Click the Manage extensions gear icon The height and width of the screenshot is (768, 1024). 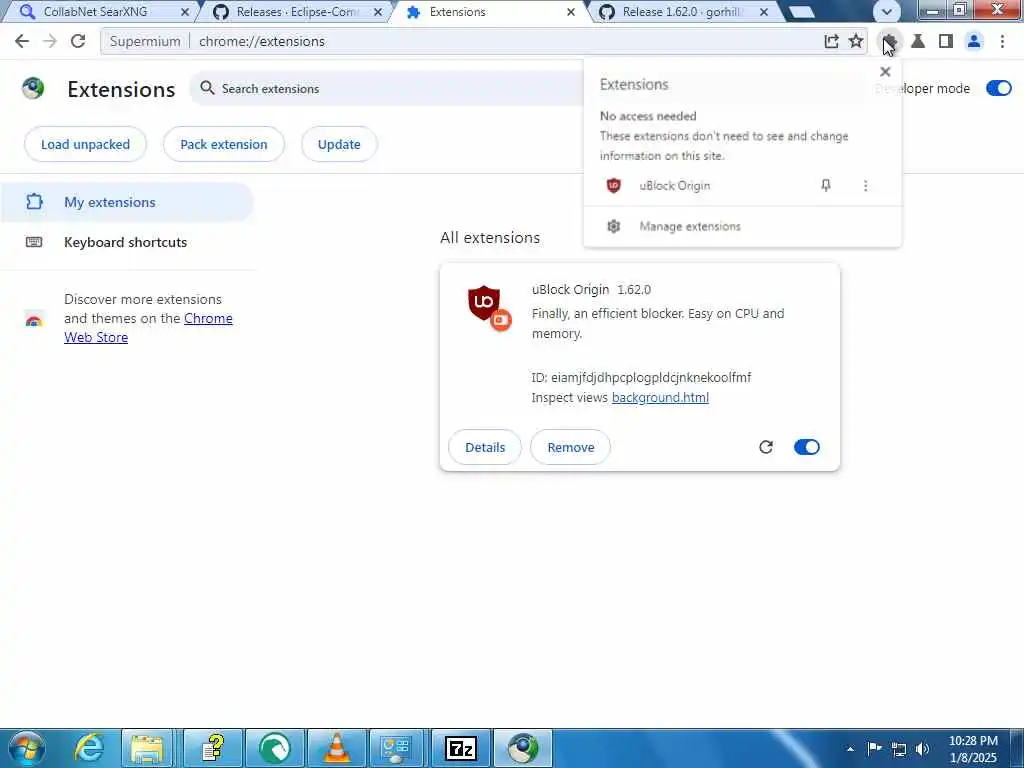(x=613, y=226)
